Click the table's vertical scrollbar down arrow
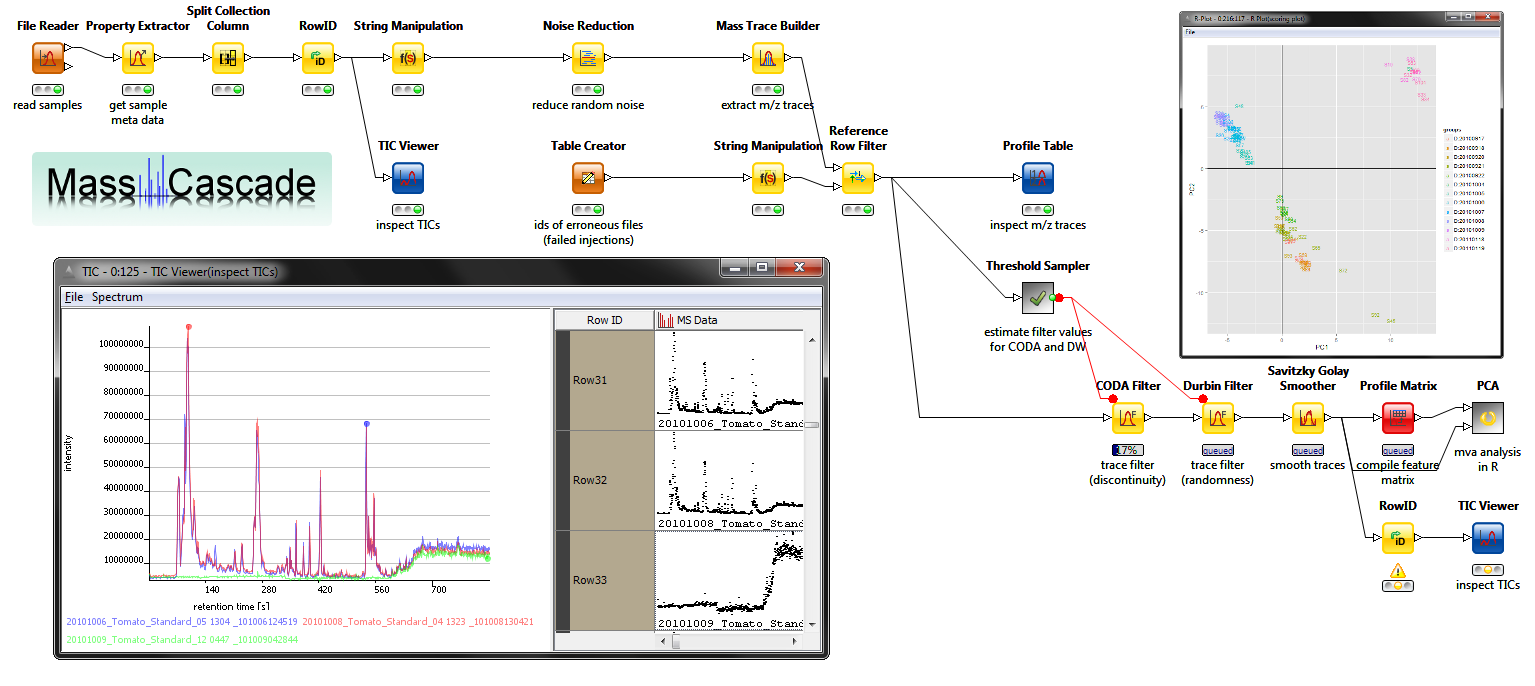 tap(812, 624)
